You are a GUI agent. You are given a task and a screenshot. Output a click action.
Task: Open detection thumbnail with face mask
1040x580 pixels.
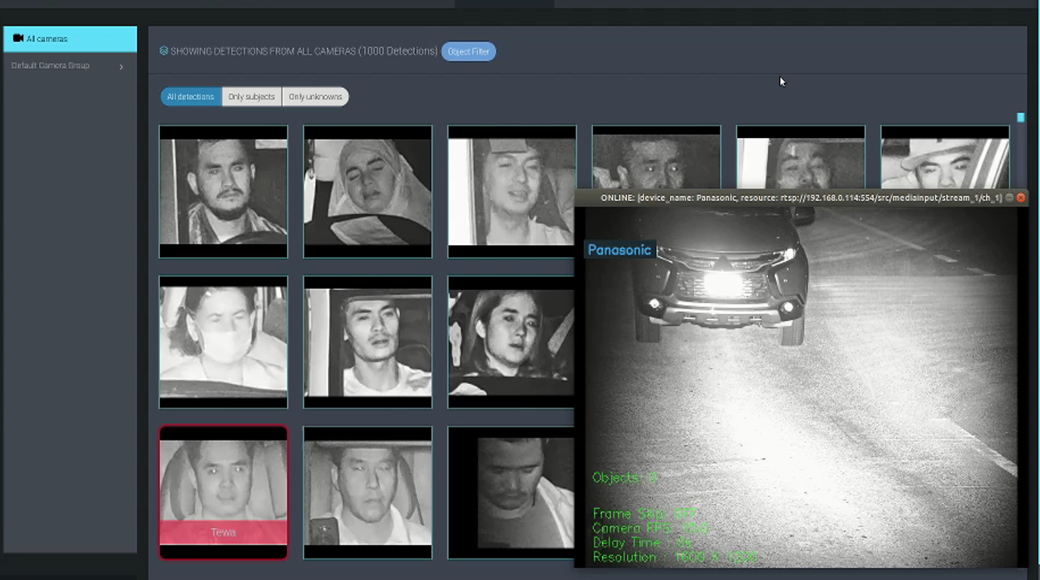coord(223,341)
